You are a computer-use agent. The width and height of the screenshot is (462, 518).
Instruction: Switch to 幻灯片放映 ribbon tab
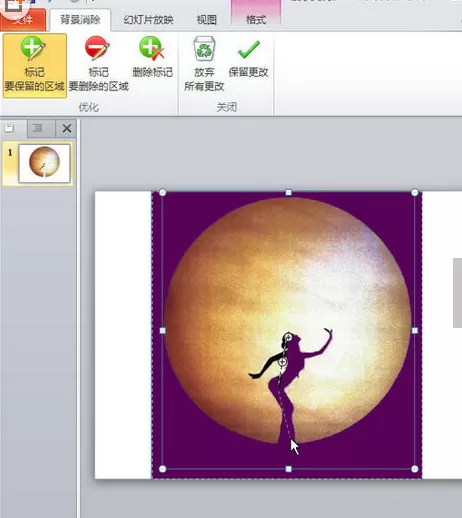click(x=148, y=20)
